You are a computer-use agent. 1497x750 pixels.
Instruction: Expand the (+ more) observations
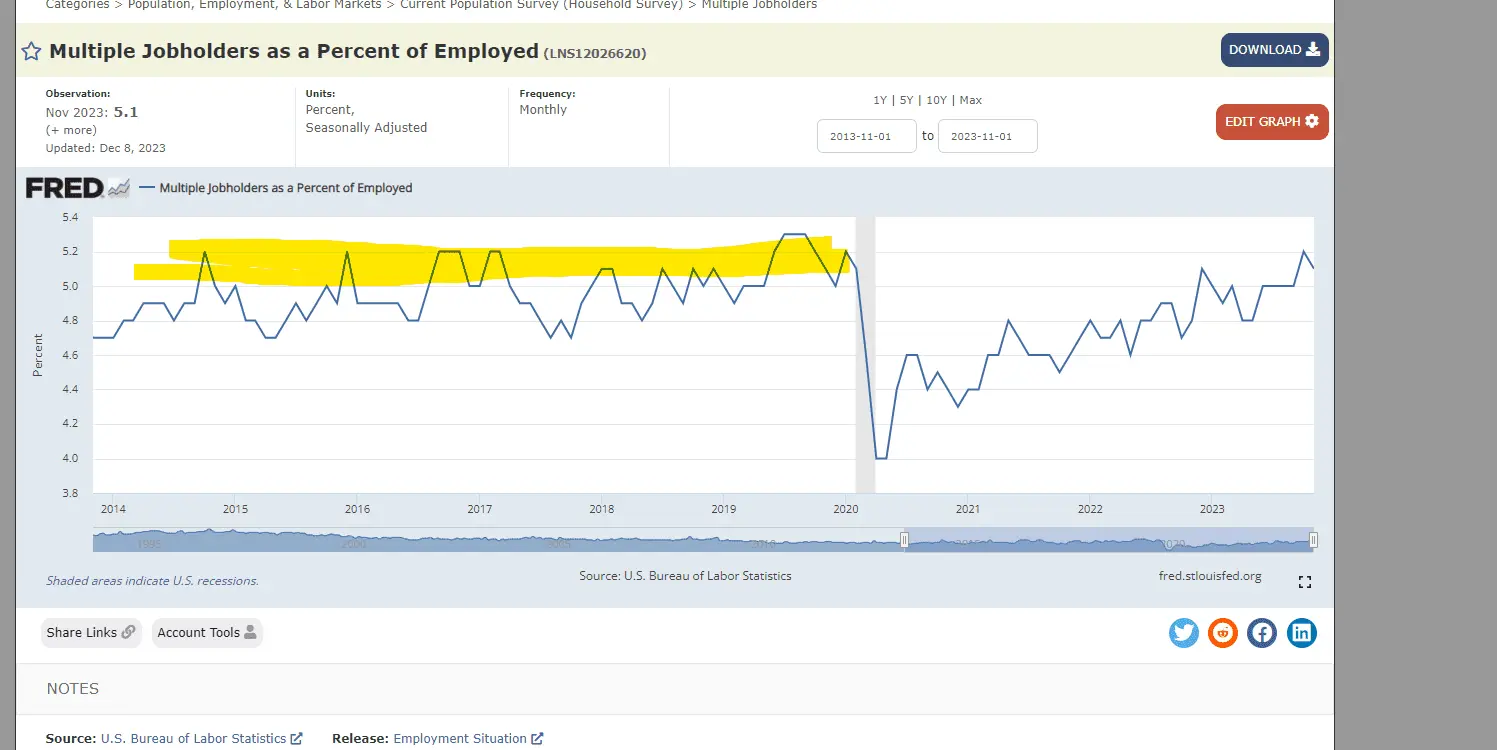(71, 130)
